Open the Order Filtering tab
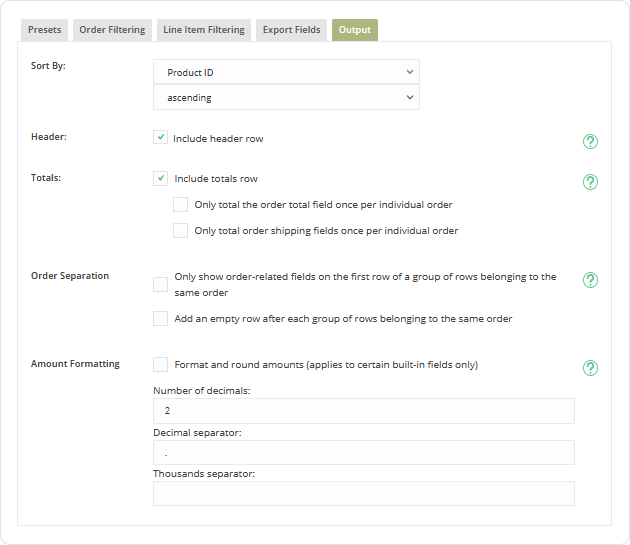630x545 pixels. [113, 30]
